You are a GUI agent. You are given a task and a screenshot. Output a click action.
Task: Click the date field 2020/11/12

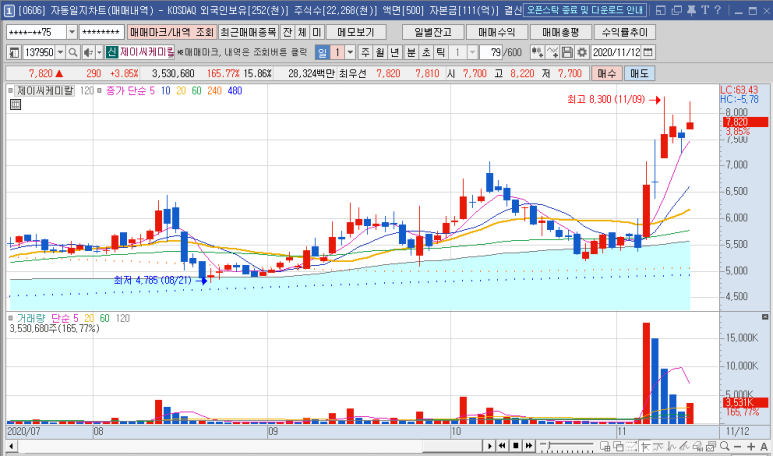coord(616,52)
